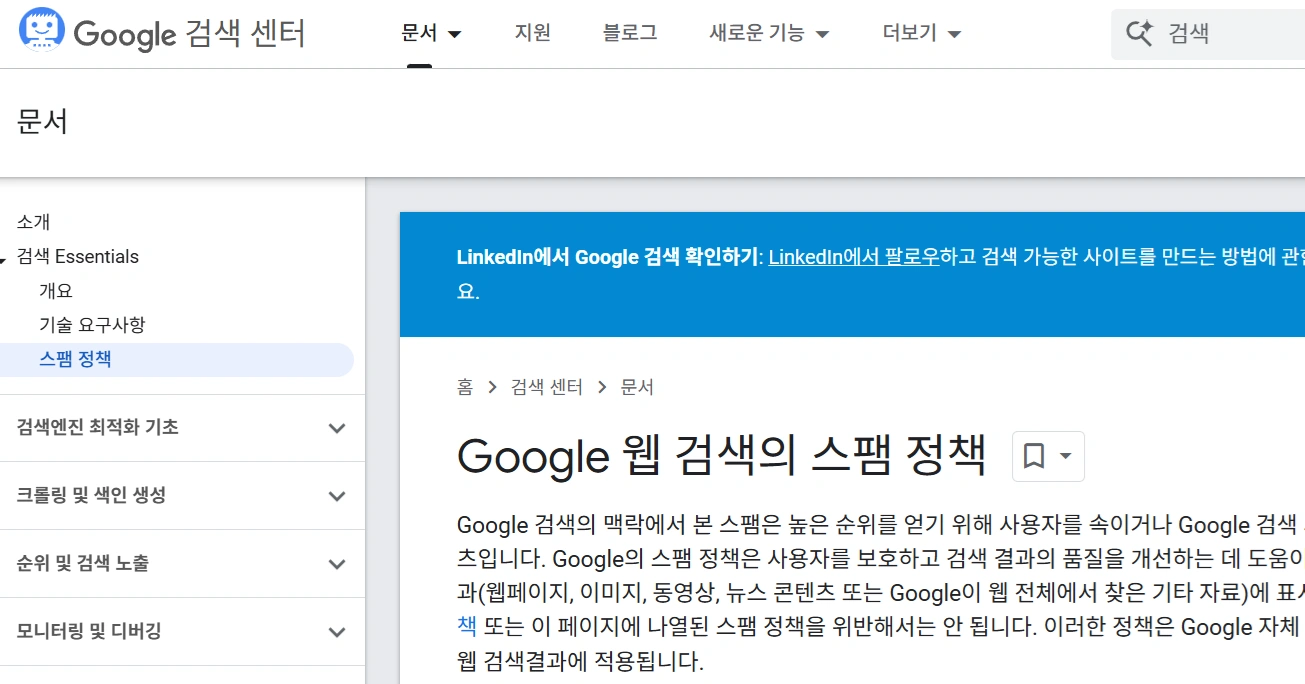This screenshot has height=684, width=1305.
Task: Click the 검색 센터 breadcrumb link
Action: pos(546,387)
